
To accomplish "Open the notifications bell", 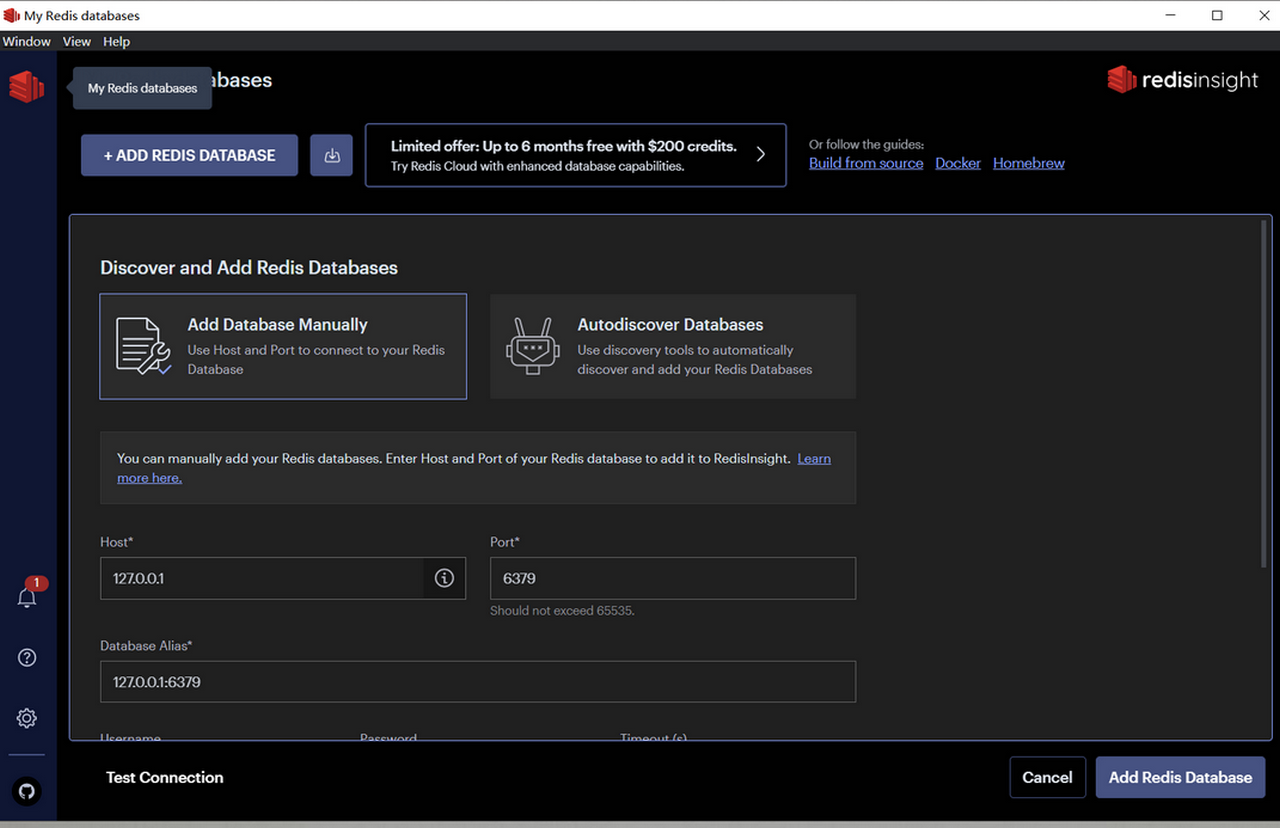I will coord(27,597).
